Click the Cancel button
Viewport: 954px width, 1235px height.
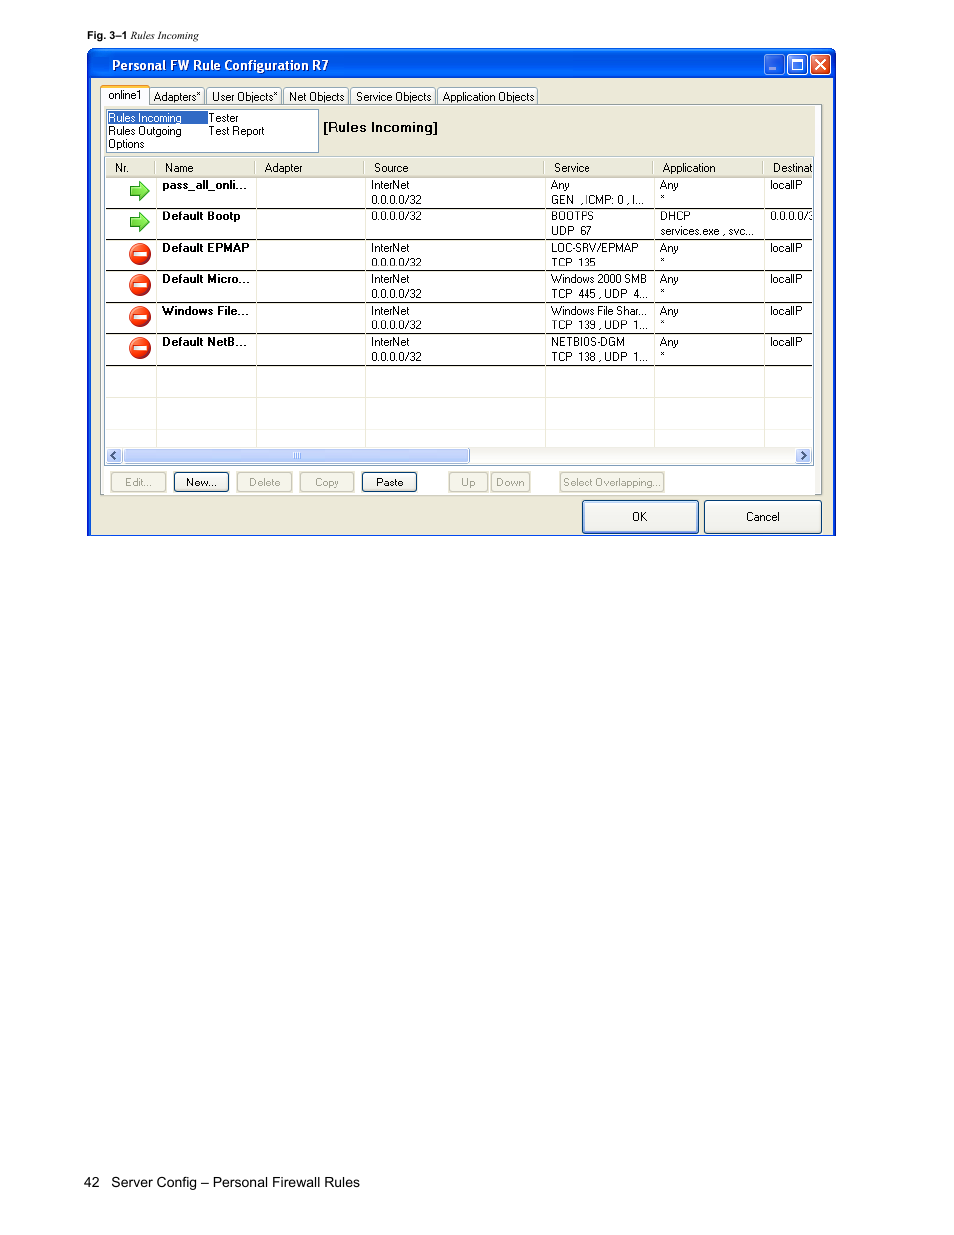click(x=762, y=517)
